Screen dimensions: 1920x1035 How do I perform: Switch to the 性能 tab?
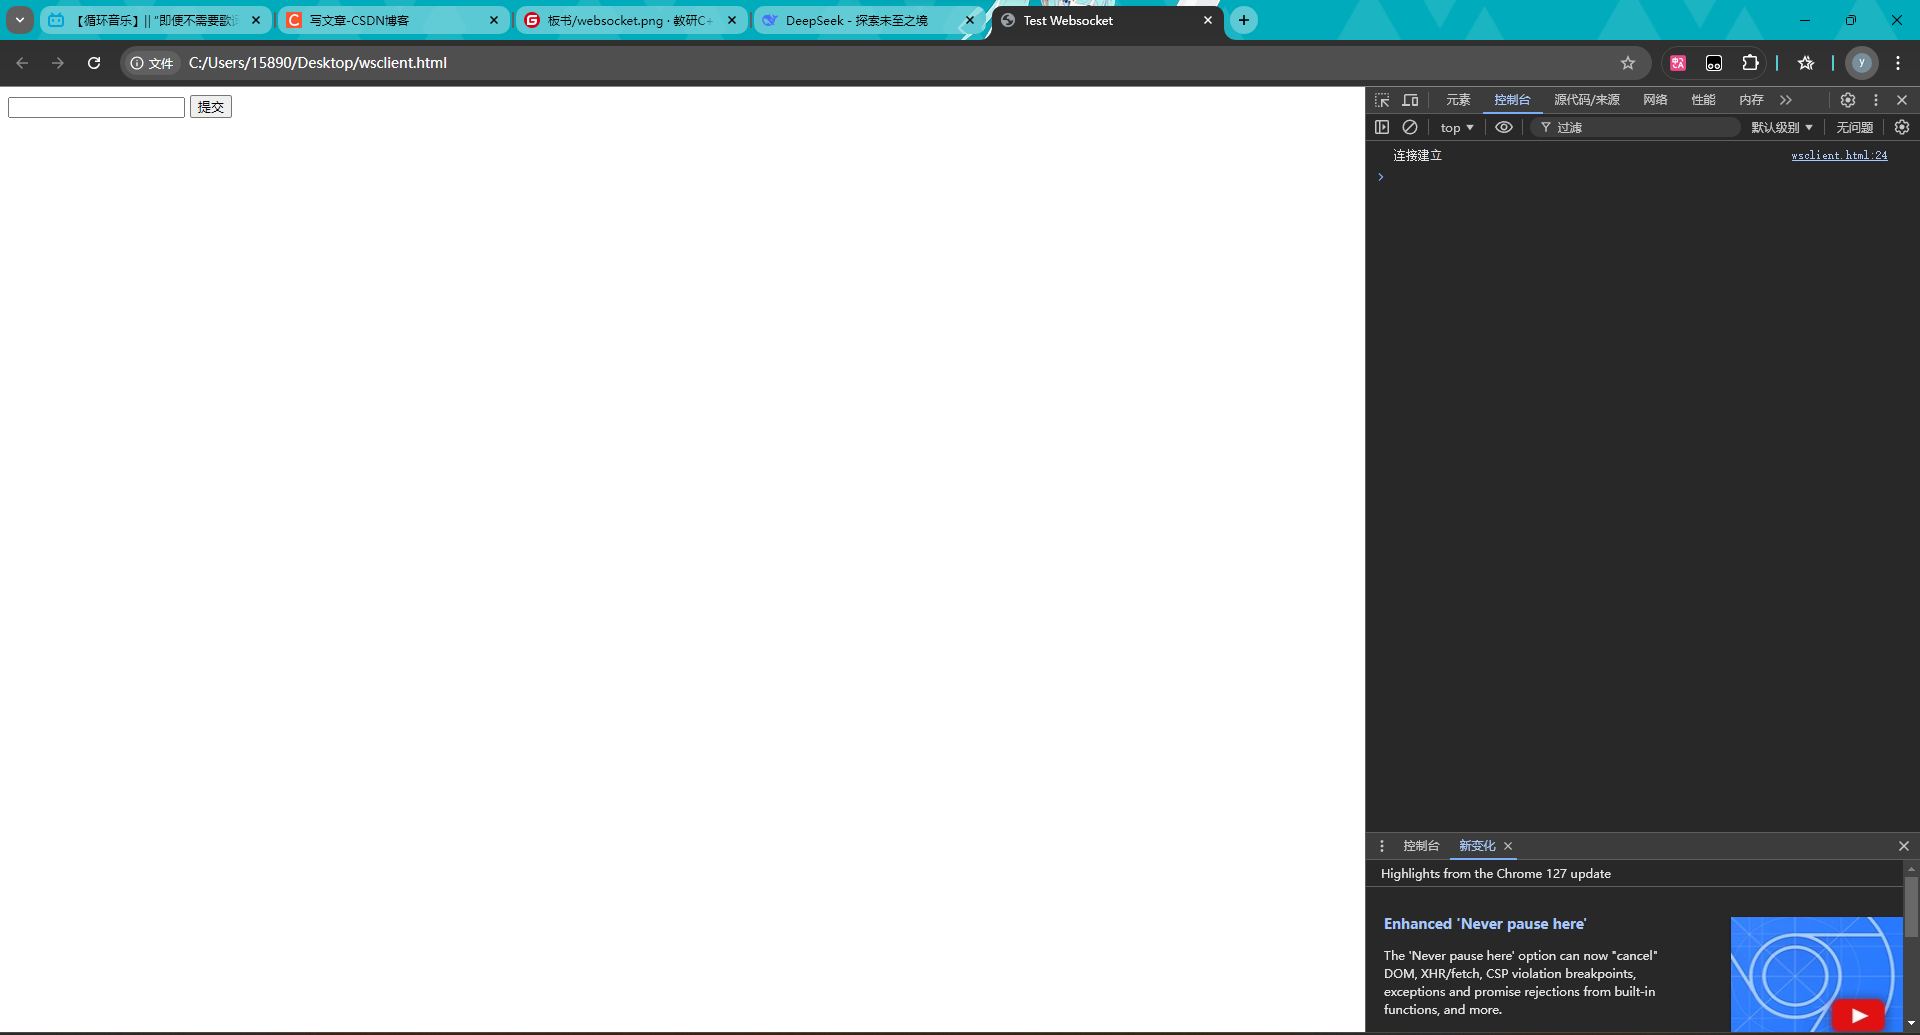1703,100
